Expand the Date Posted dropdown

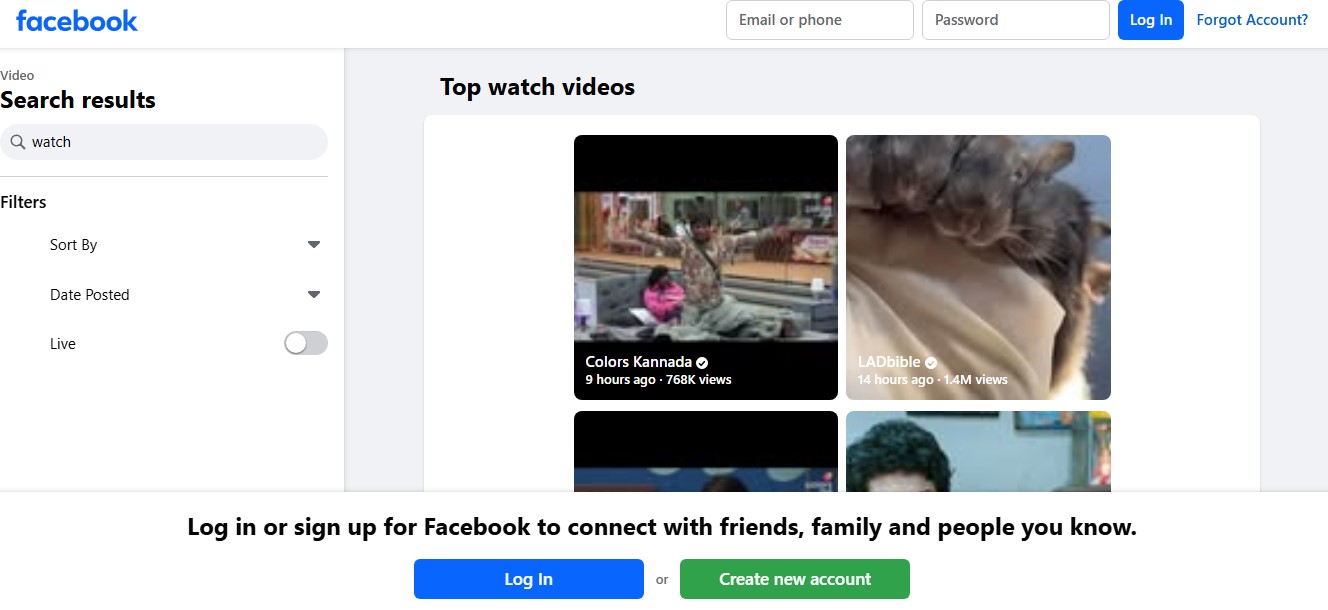click(313, 294)
